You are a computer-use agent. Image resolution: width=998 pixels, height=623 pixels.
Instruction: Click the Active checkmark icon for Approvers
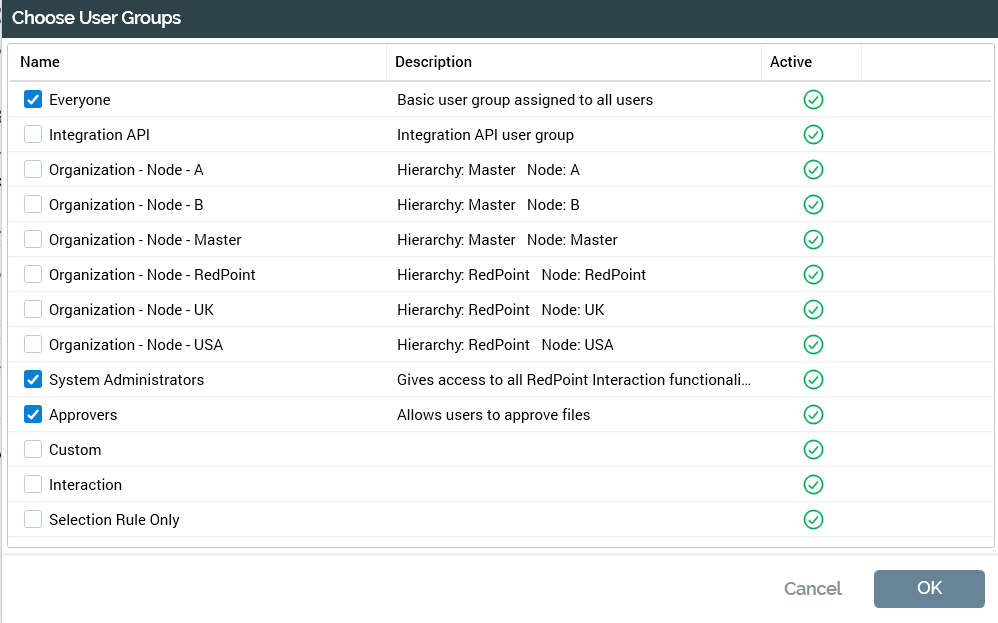(x=813, y=415)
